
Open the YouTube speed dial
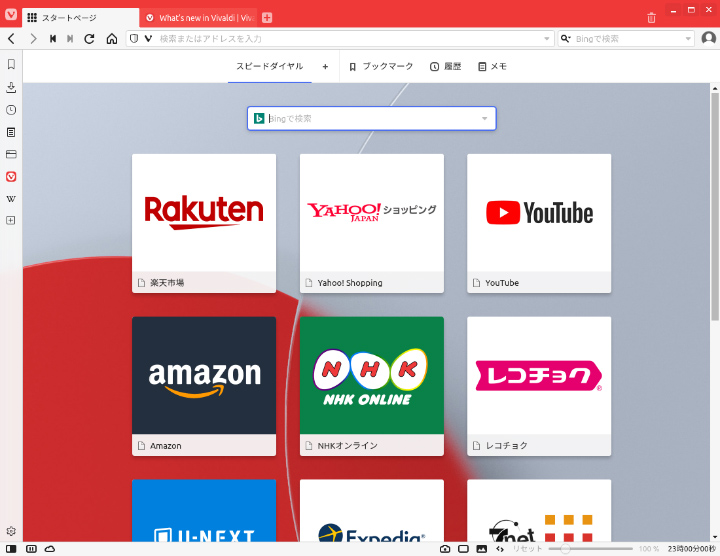point(539,223)
